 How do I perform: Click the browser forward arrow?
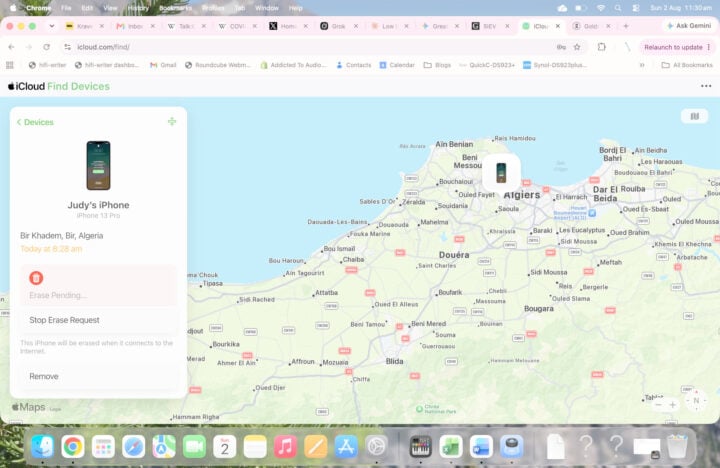[28, 47]
